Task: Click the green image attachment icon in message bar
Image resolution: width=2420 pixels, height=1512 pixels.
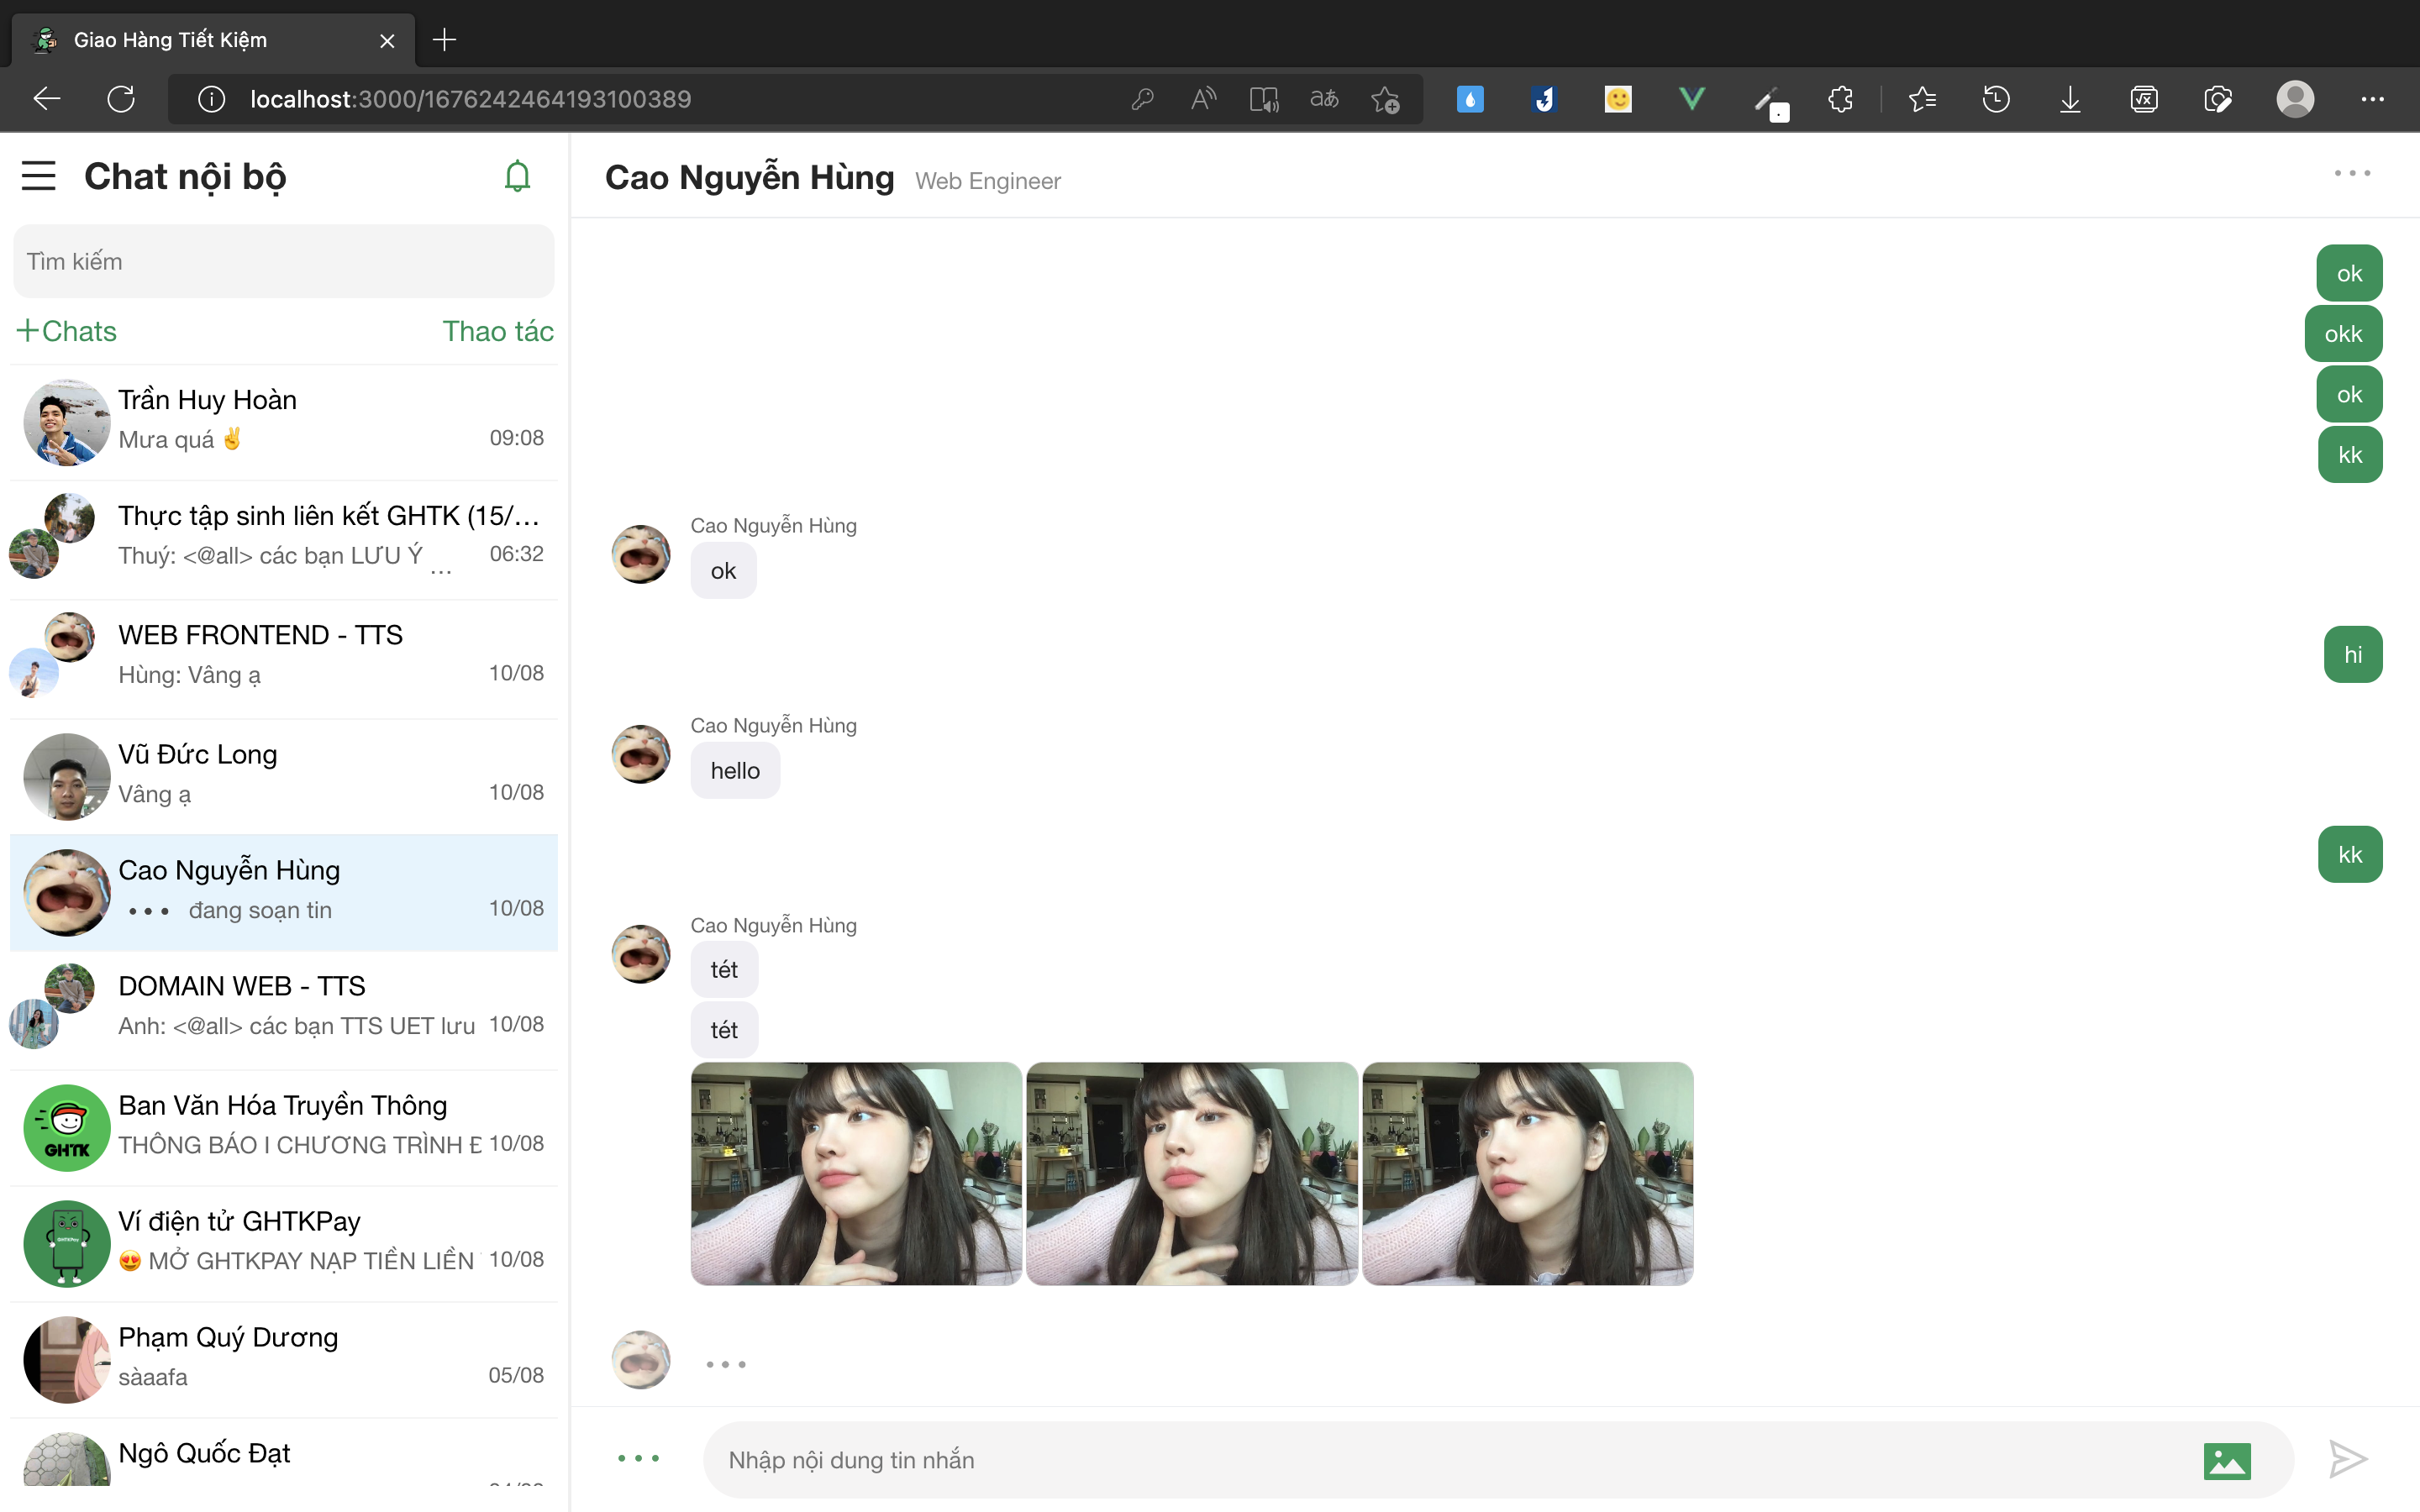Action: [x=2229, y=1459]
